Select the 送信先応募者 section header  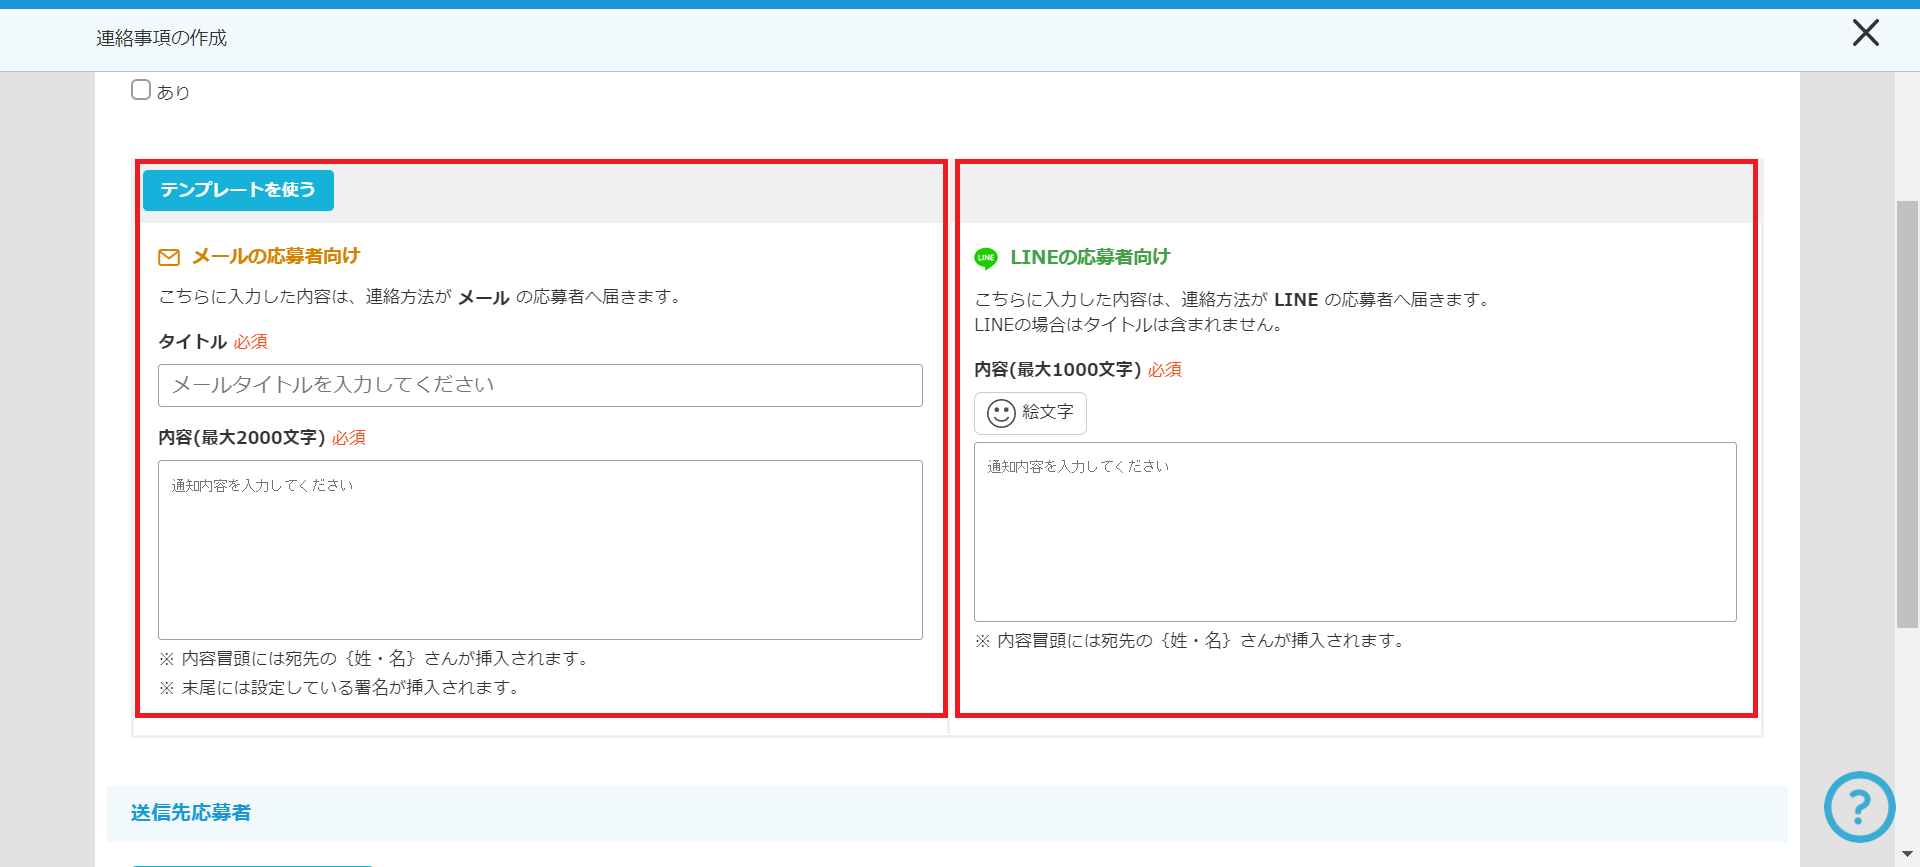[x=191, y=813]
